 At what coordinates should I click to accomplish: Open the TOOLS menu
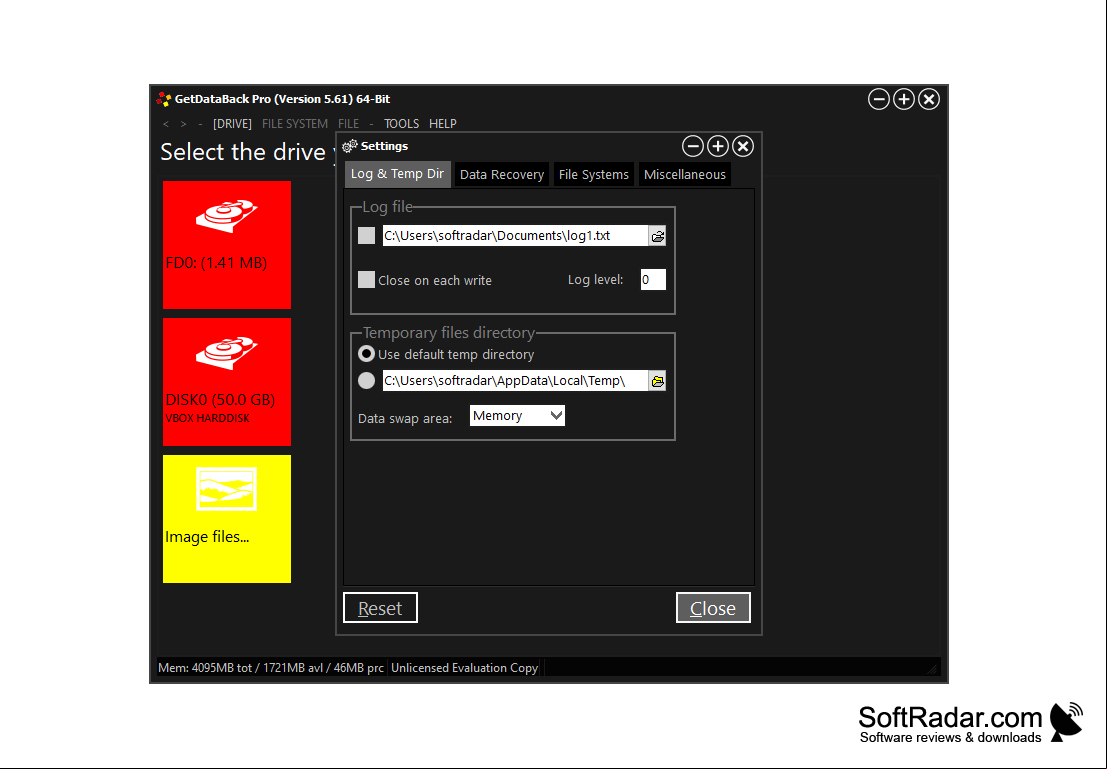coord(402,124)
